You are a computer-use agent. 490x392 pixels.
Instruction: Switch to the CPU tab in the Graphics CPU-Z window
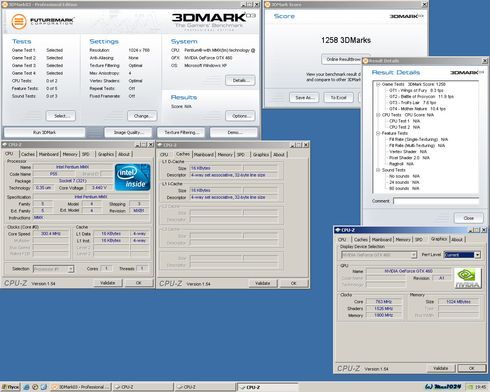[x=342, y=239]
